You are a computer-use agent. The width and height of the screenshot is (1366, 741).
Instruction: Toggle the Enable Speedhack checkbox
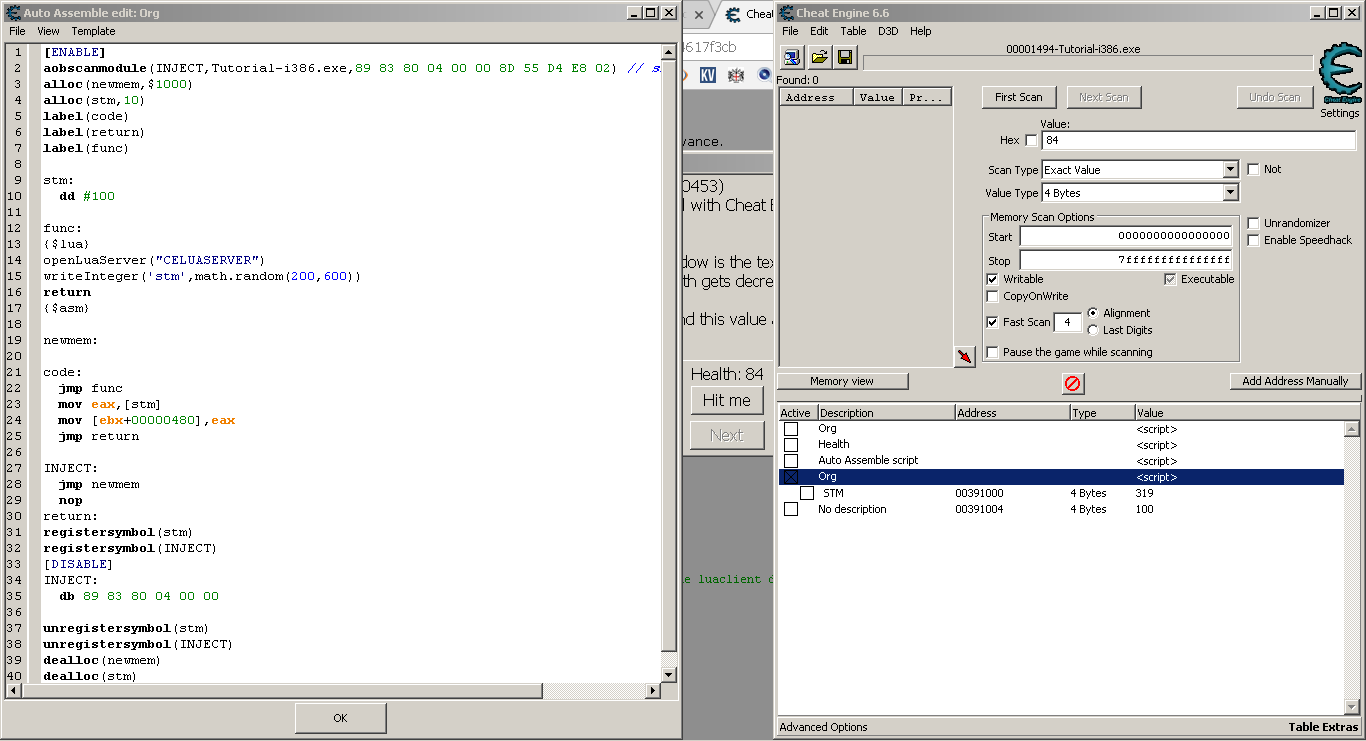[x=1254, y=240]
